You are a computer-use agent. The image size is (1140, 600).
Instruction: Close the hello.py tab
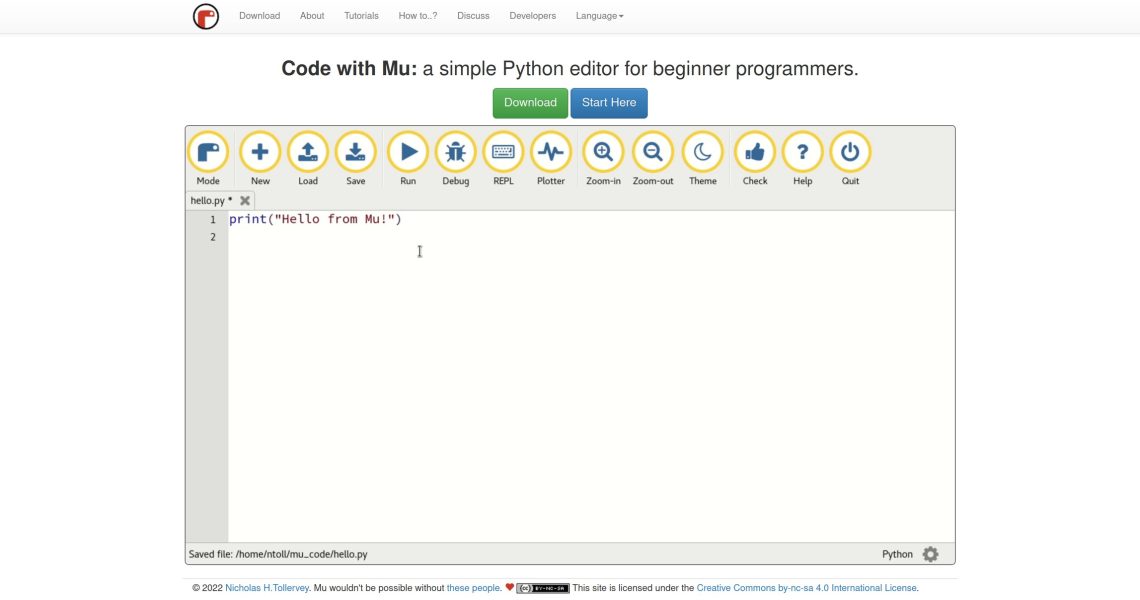(x=245, y=201)
